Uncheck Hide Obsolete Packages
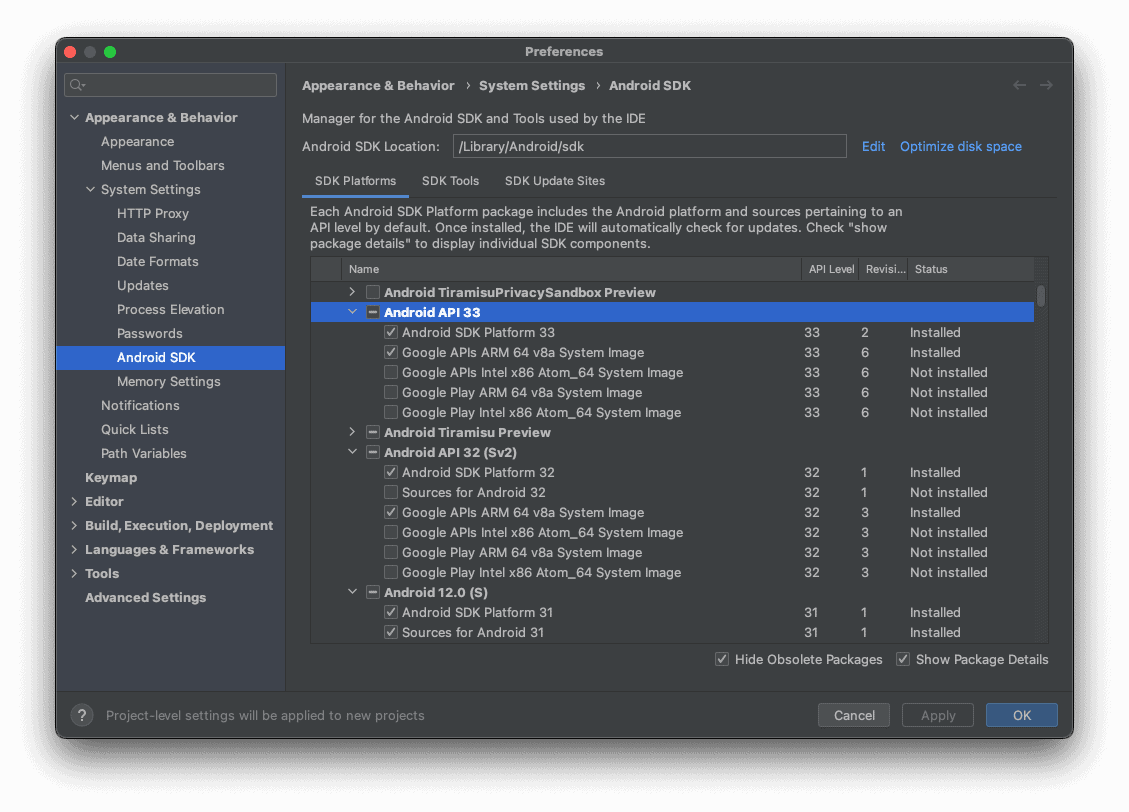The image size is (1129, 812). (x=722, y=659)
